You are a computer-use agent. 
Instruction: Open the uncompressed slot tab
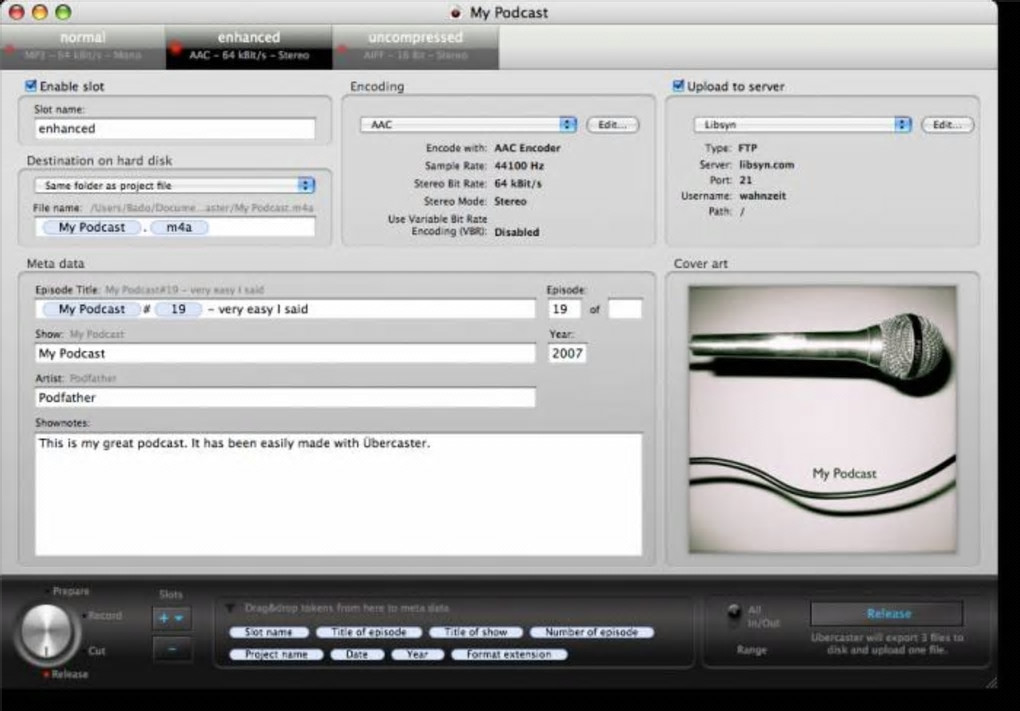[415, 47]
